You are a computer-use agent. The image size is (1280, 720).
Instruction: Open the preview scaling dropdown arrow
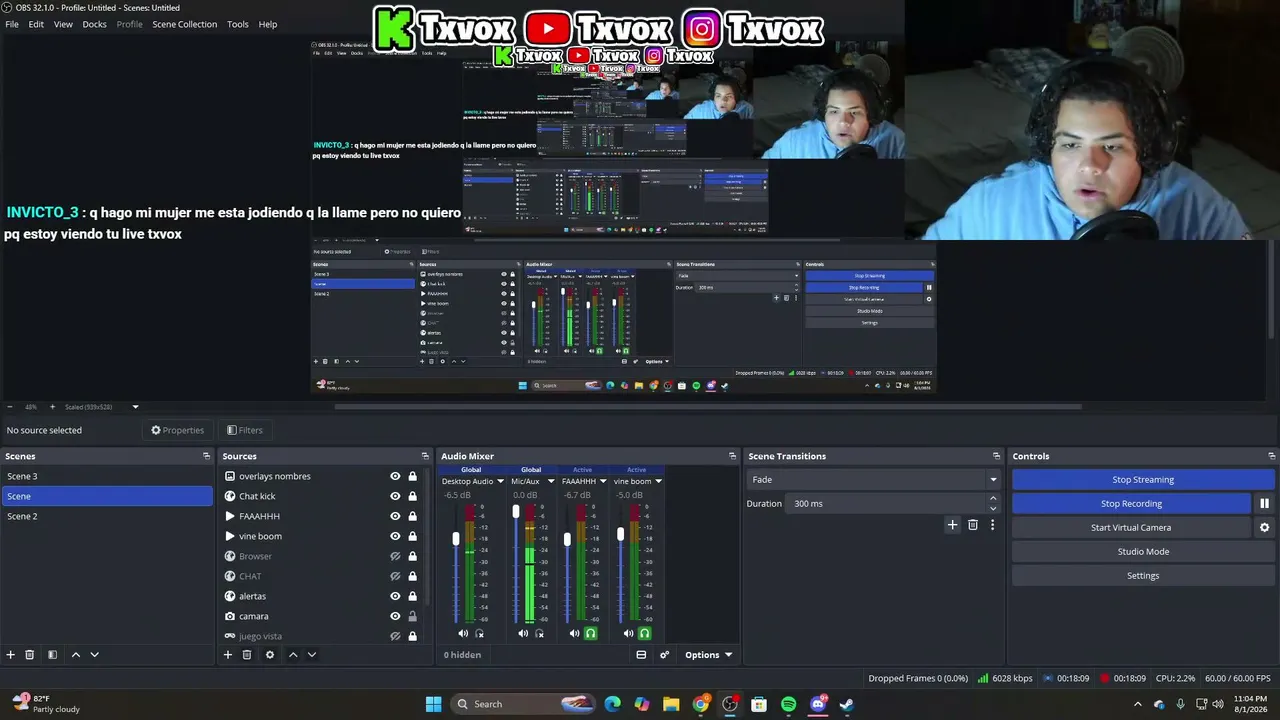(135, 407)
